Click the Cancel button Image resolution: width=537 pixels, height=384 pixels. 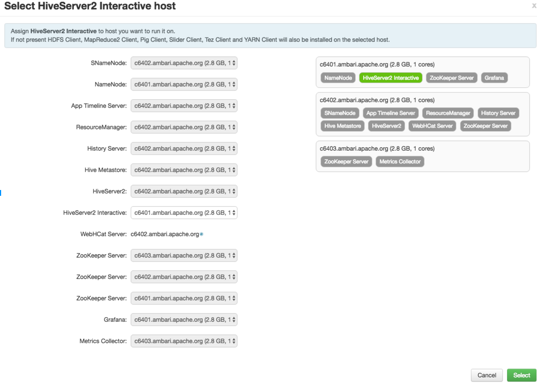pos(487,375)
